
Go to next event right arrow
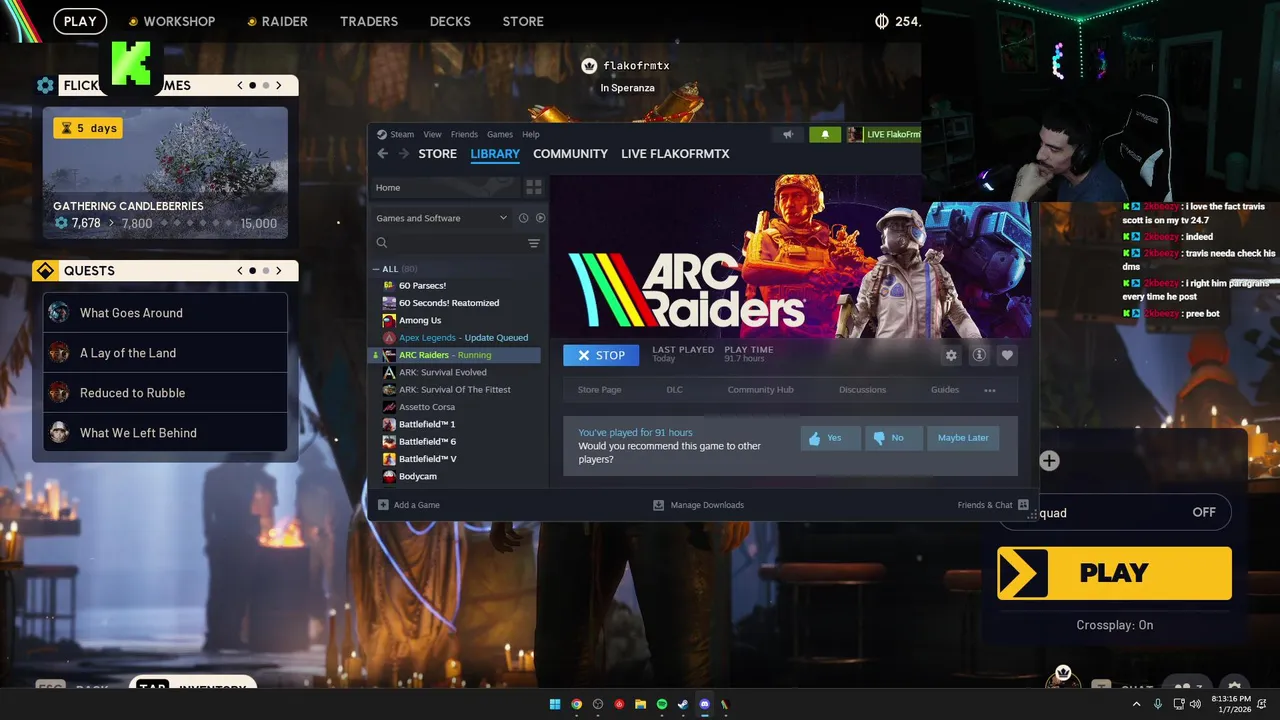coord(279,85)
